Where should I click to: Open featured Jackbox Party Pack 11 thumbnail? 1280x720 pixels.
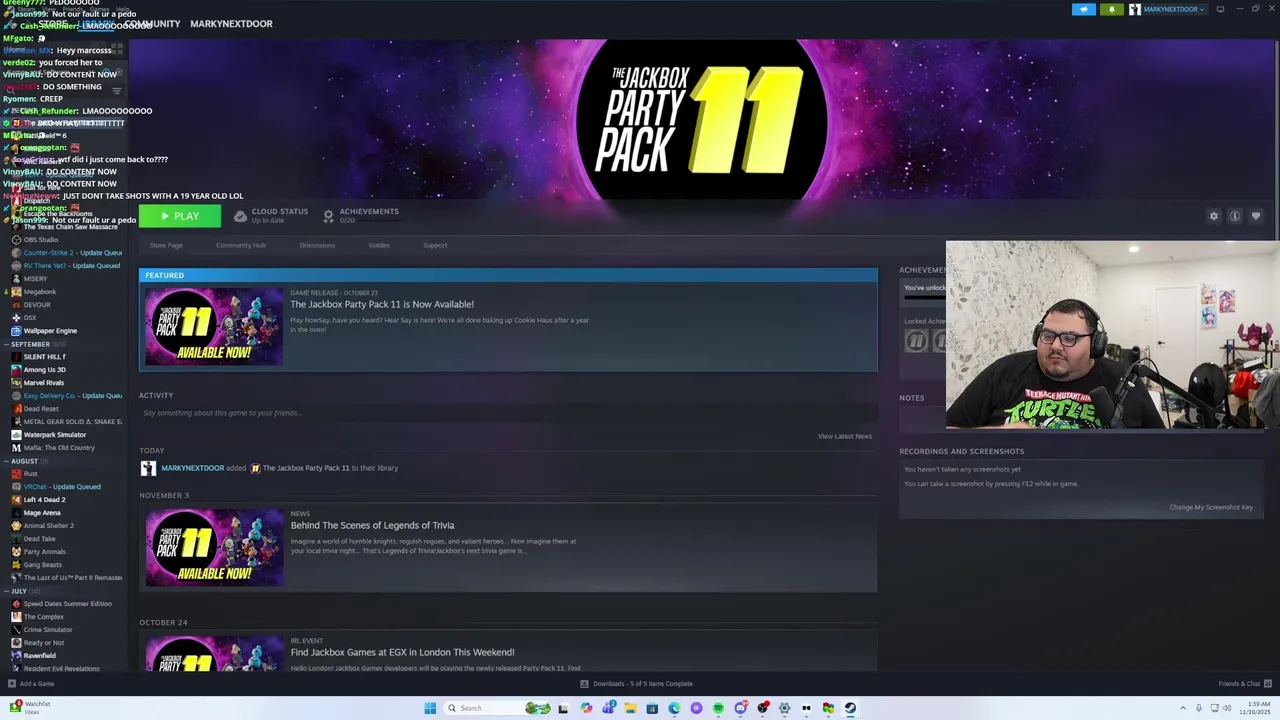point(214,326)
